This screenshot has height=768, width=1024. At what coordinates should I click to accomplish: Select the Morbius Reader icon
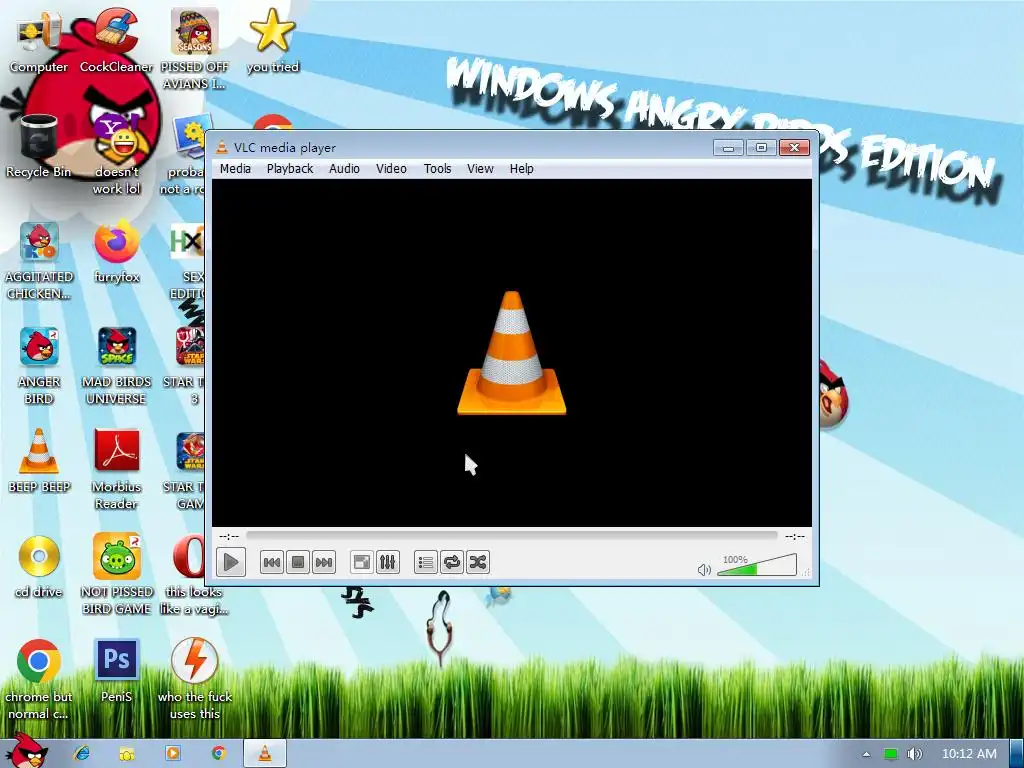[116, 469]
